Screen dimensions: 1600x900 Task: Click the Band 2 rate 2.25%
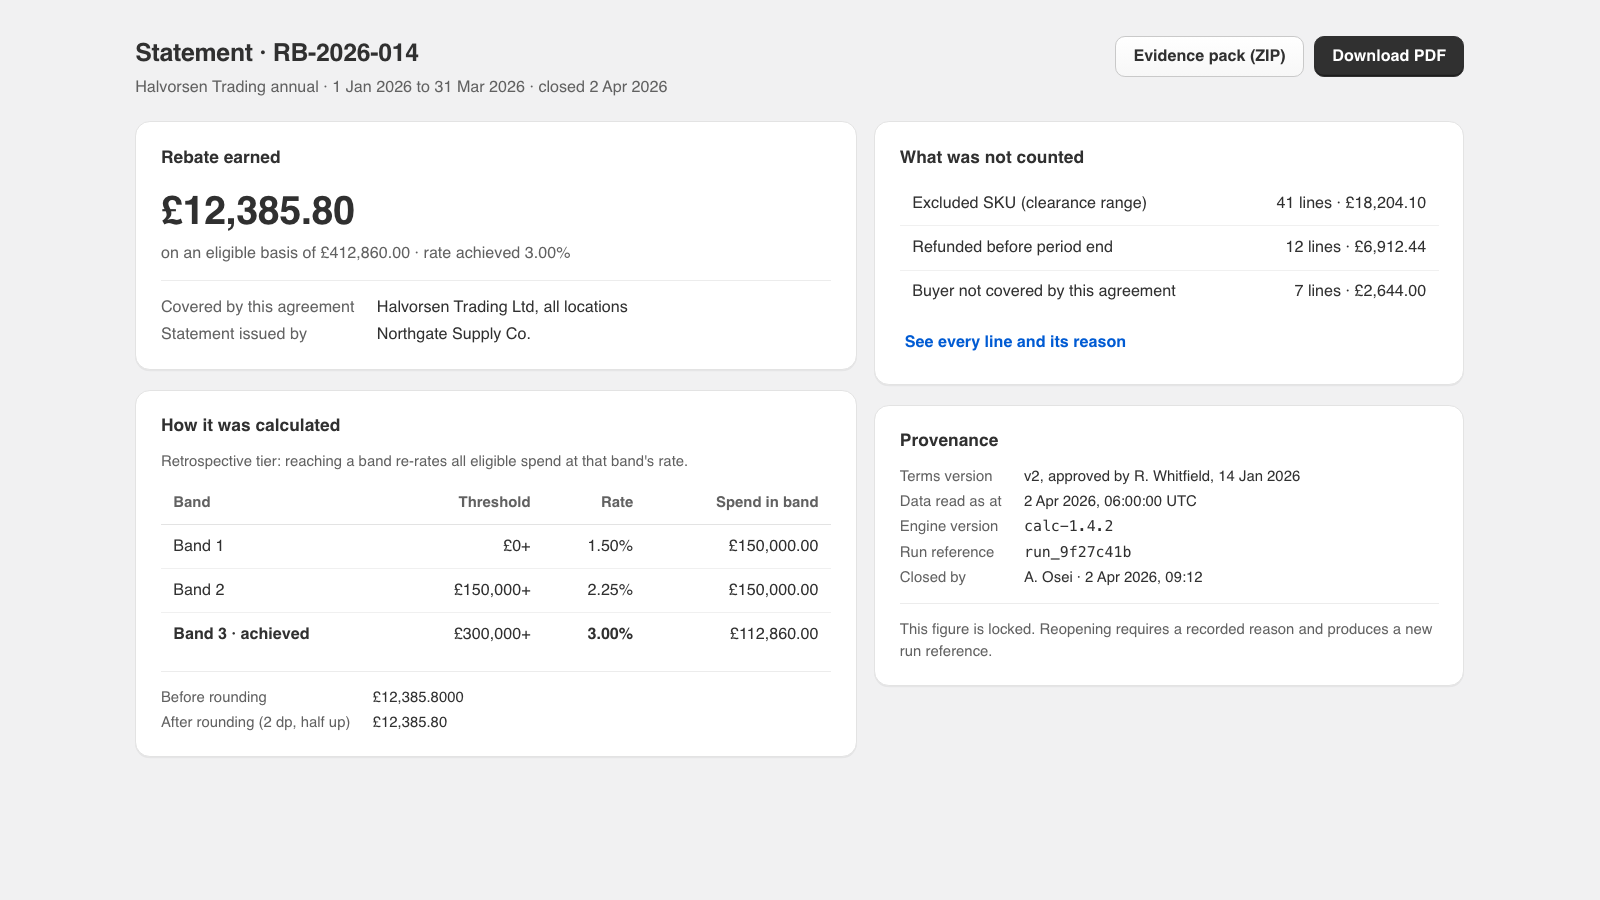pyautogui.click(x=610, y=590)
